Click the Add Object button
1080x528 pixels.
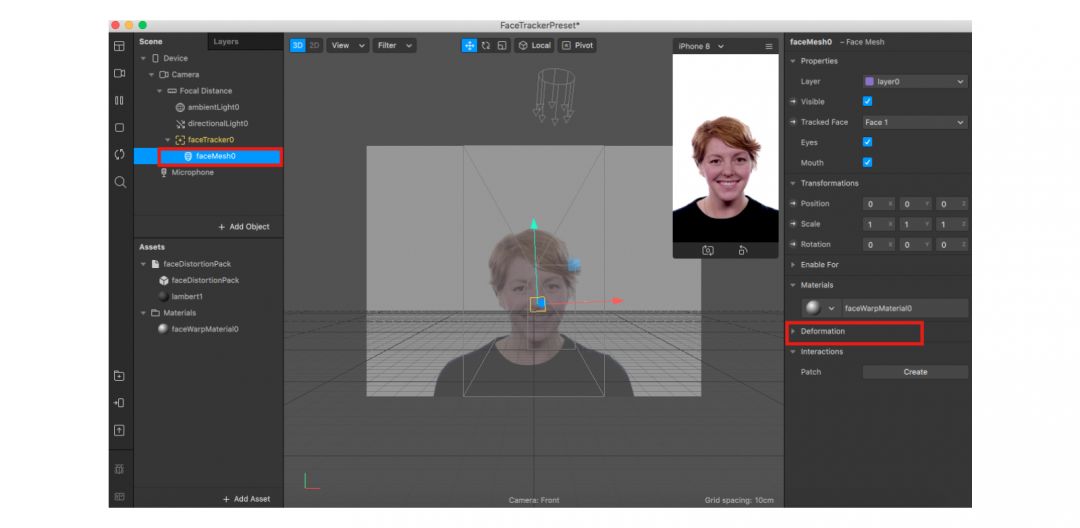click(244, 227)
